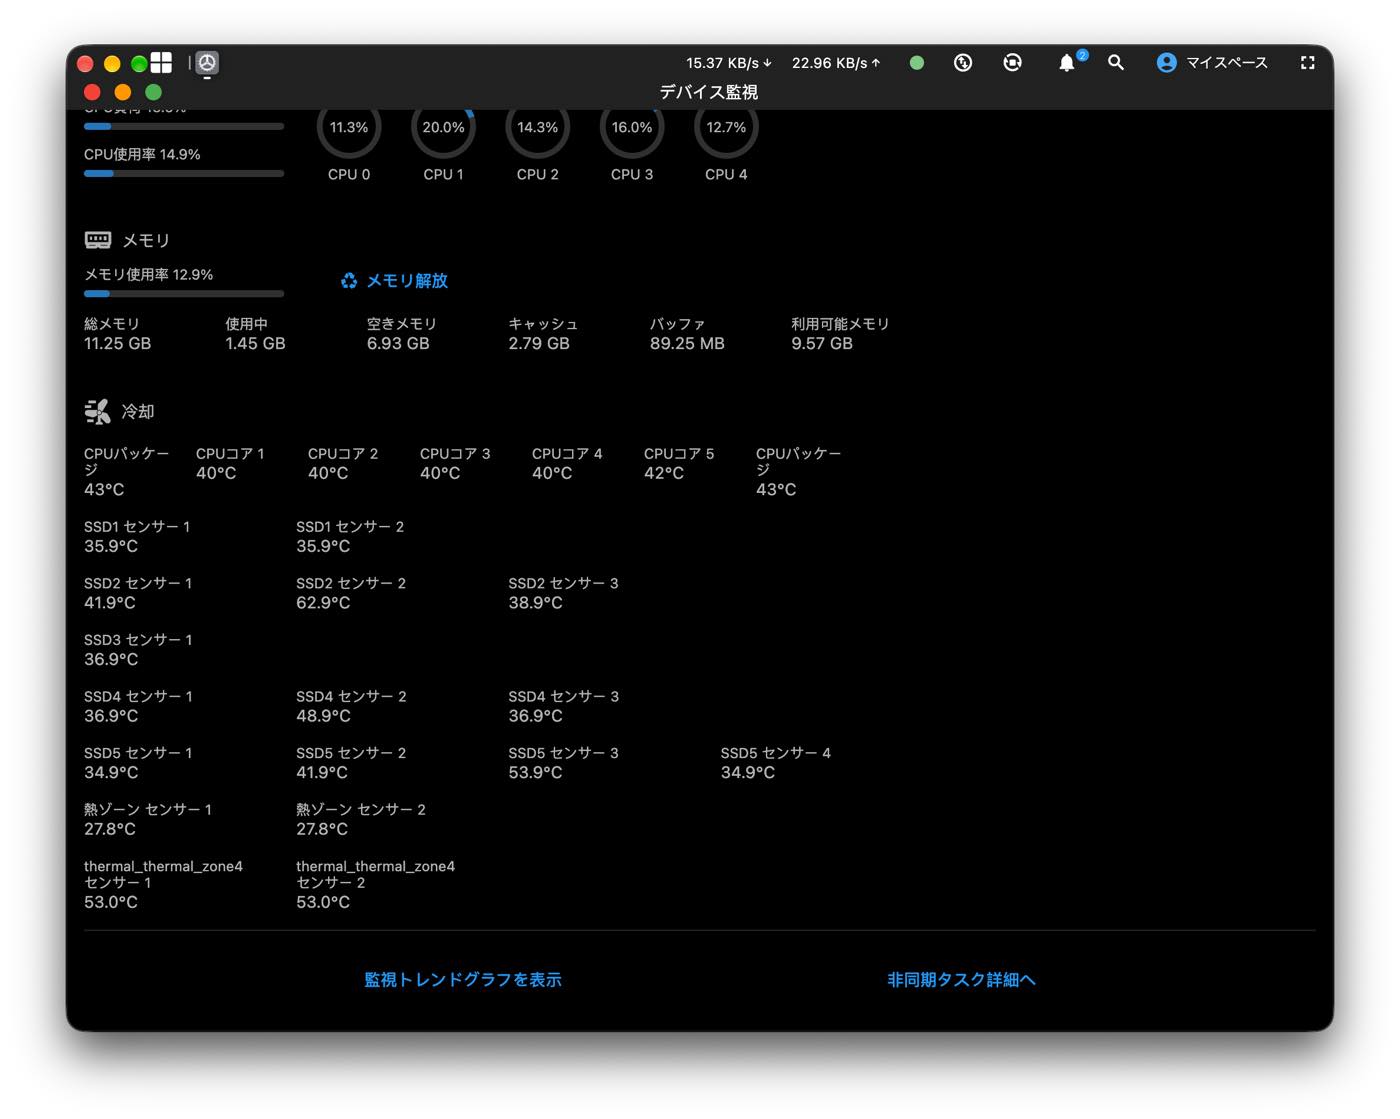This screenshot has width=1400, height=1119.
Task: Click the キャッシュ 2.79 GB value
Action: (x=539, y=343)
